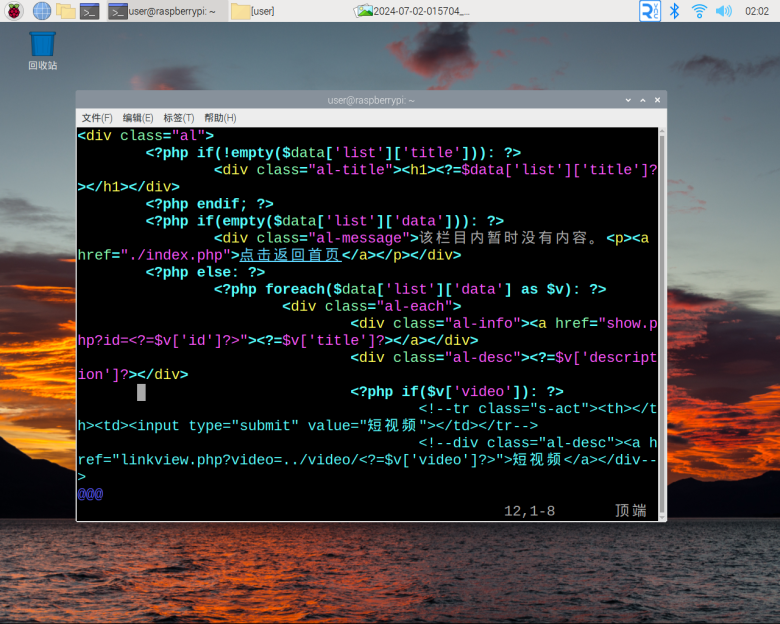Viewport: 780px width, 624px height.
Task: Click the value="短视频" text
Action: click(368, 425)
